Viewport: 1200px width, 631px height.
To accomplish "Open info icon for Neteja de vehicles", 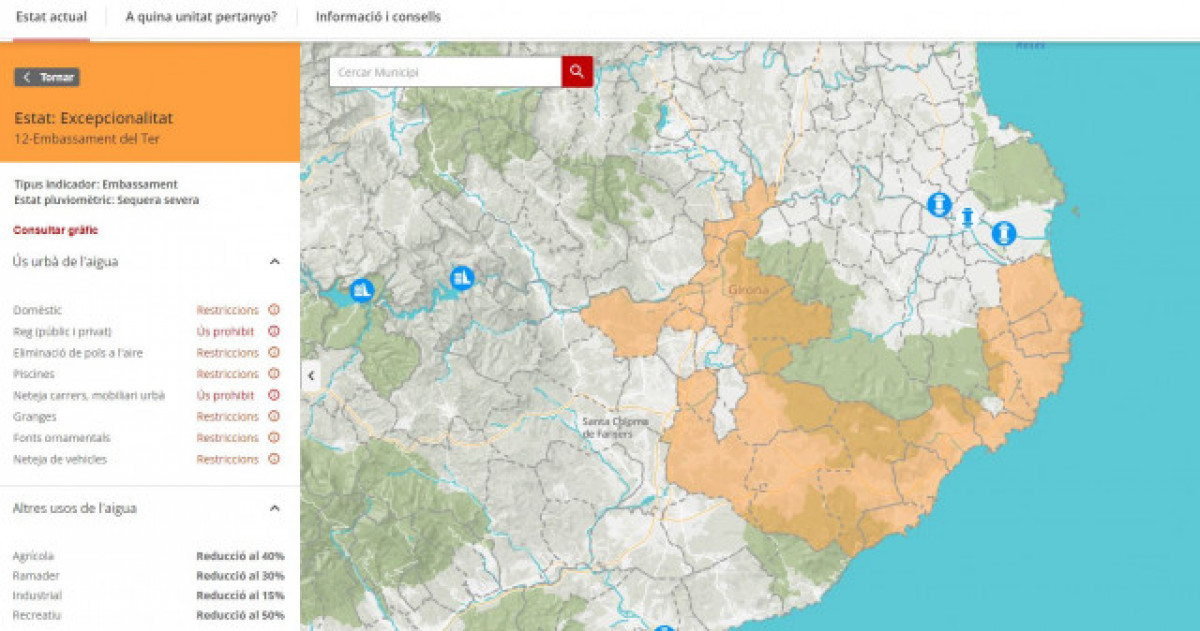I will [x=274, y=459].
